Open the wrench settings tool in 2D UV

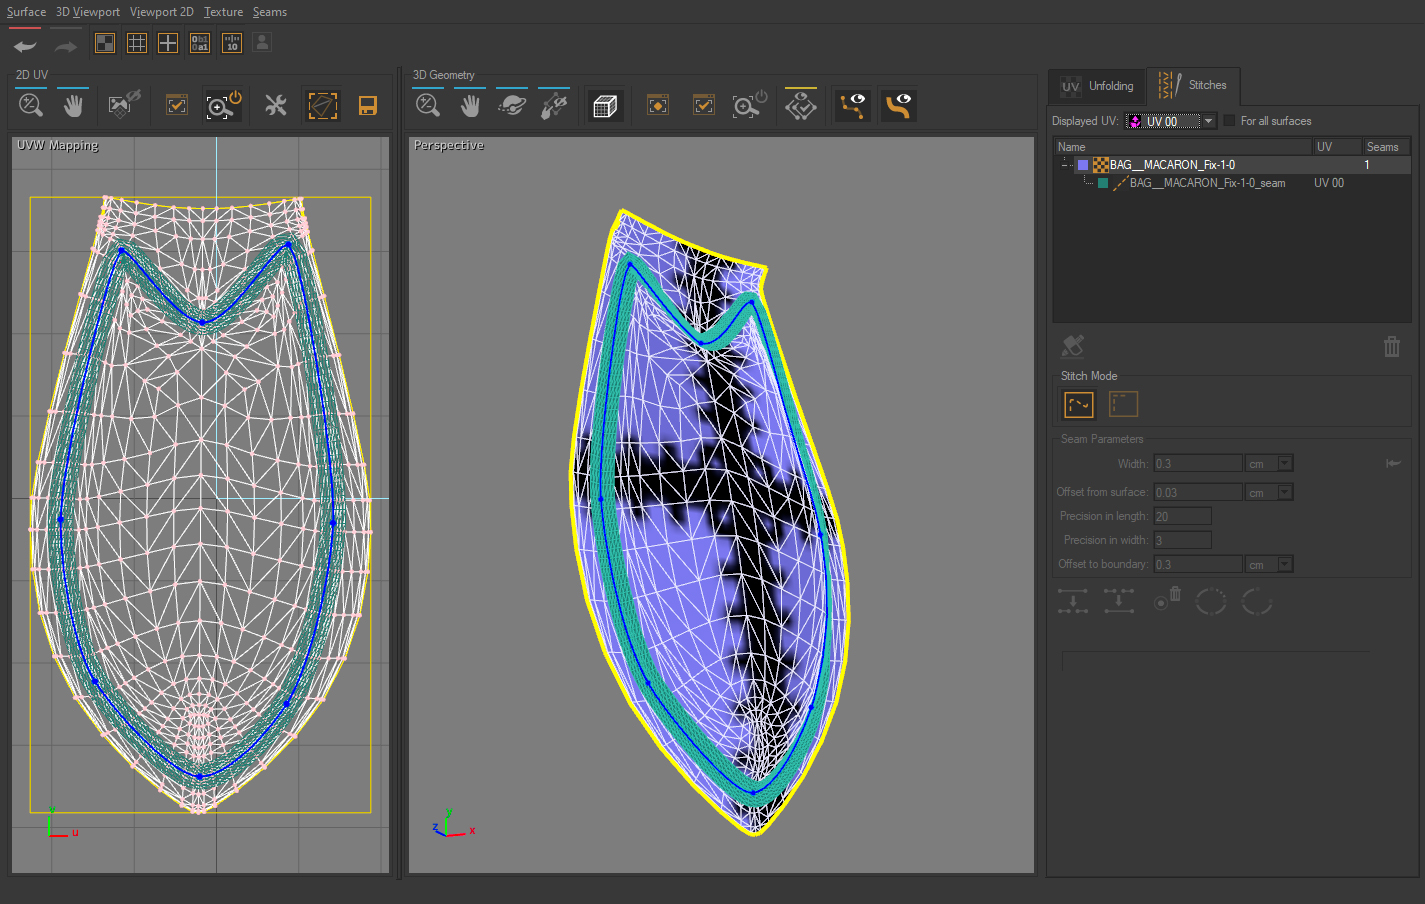(x=275, y=106)
